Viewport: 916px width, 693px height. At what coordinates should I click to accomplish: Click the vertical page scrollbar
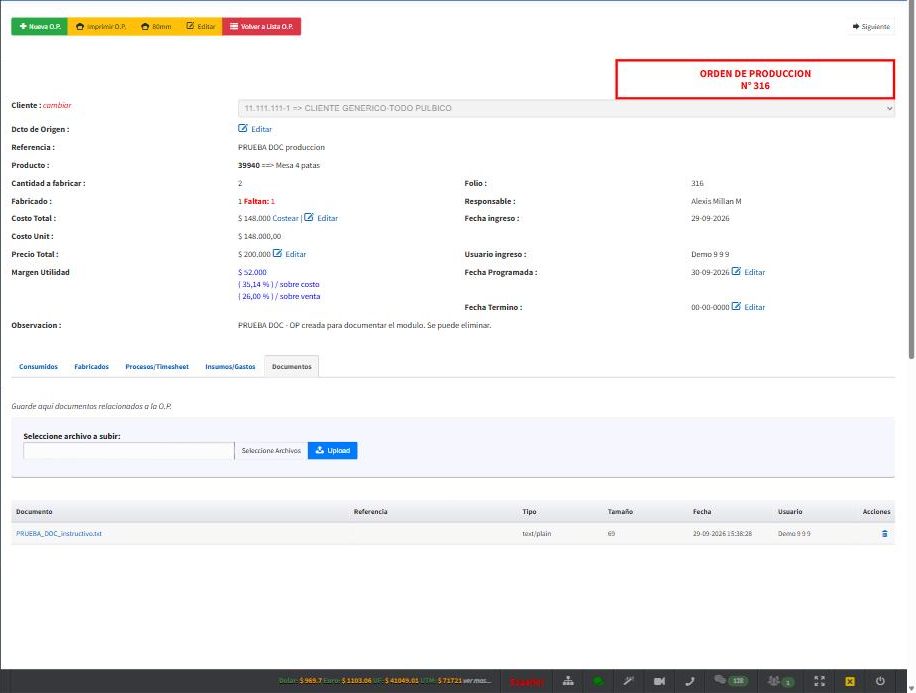point(911,181)
